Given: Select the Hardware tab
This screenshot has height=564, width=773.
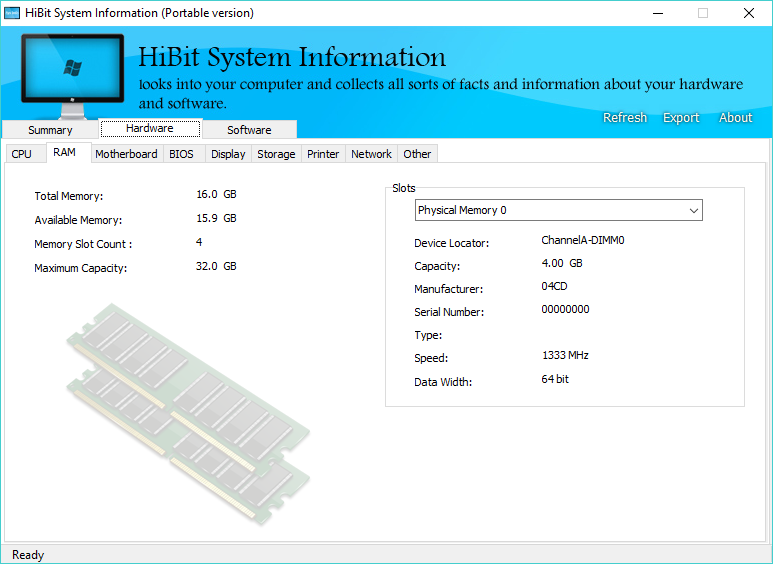Looking at the screenshot, I should click(x=150, y=128).
